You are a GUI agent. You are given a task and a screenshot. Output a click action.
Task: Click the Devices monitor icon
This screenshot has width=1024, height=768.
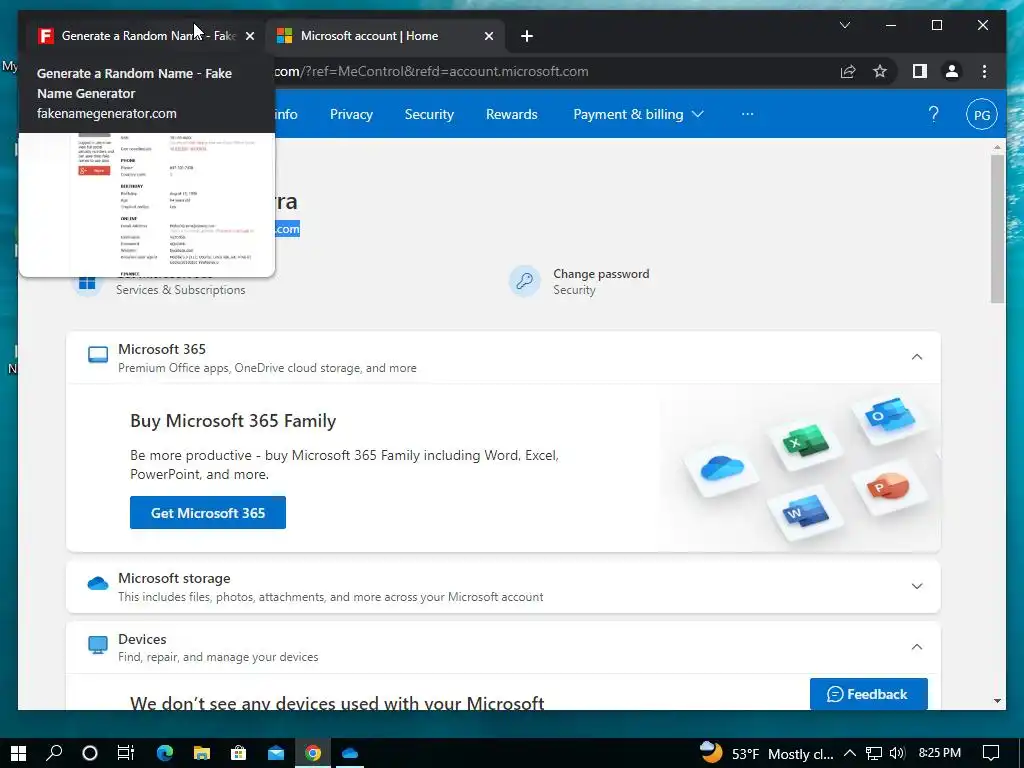[x=98, y=645]
